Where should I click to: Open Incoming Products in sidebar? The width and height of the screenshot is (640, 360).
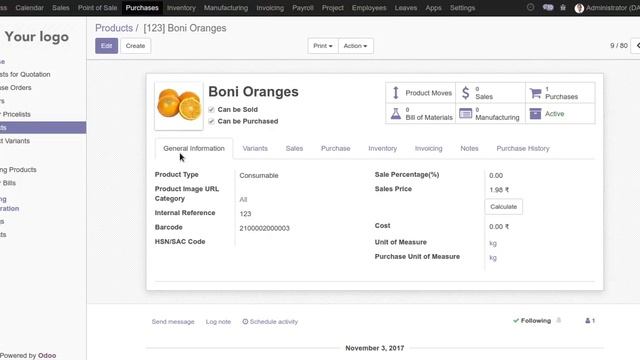click(x=18, y=169)
